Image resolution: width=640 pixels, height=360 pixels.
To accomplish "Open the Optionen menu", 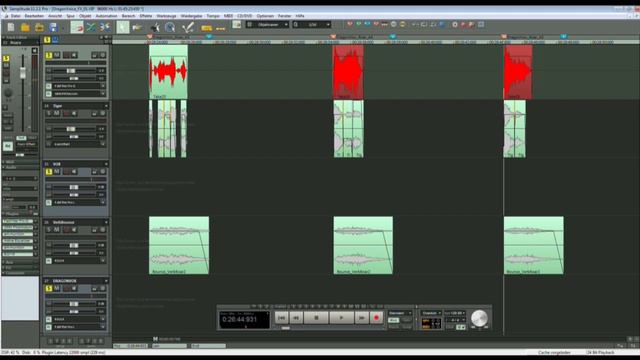I will [265, 16].
